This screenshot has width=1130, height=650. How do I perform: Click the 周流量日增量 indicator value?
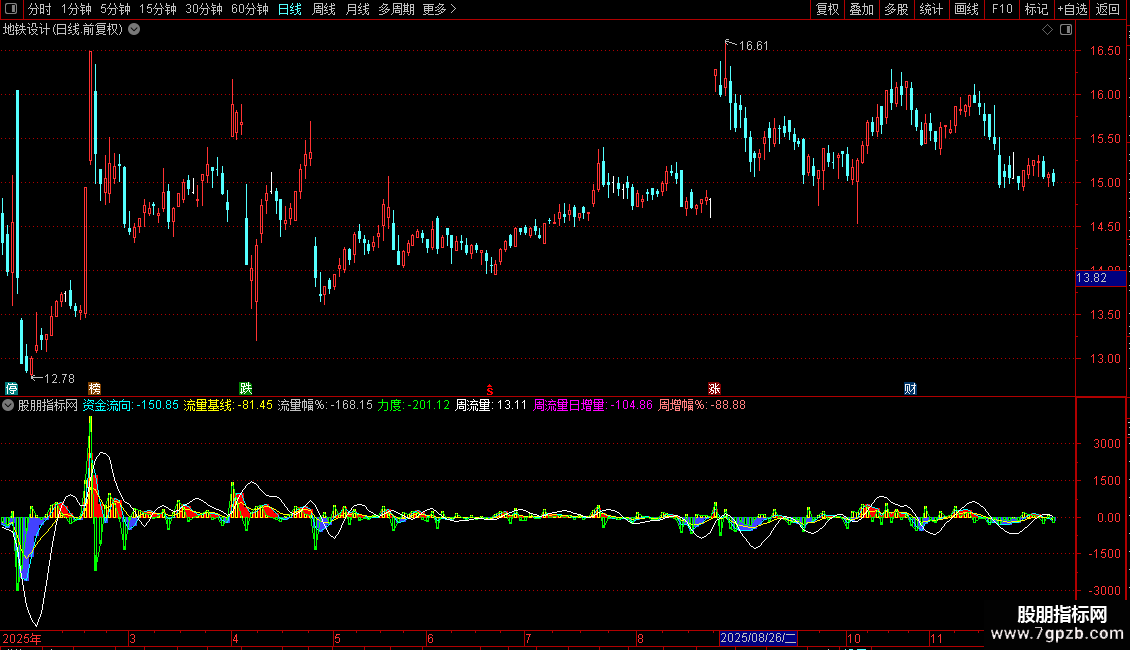592,405
